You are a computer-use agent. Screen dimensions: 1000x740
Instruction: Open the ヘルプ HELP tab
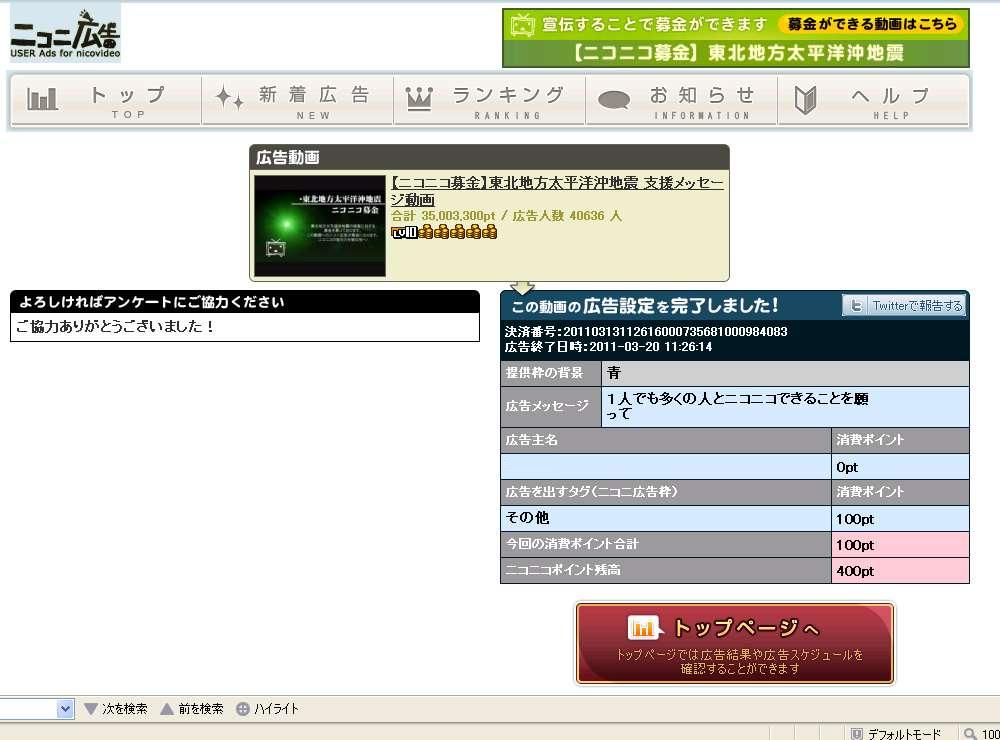(873, 101)
